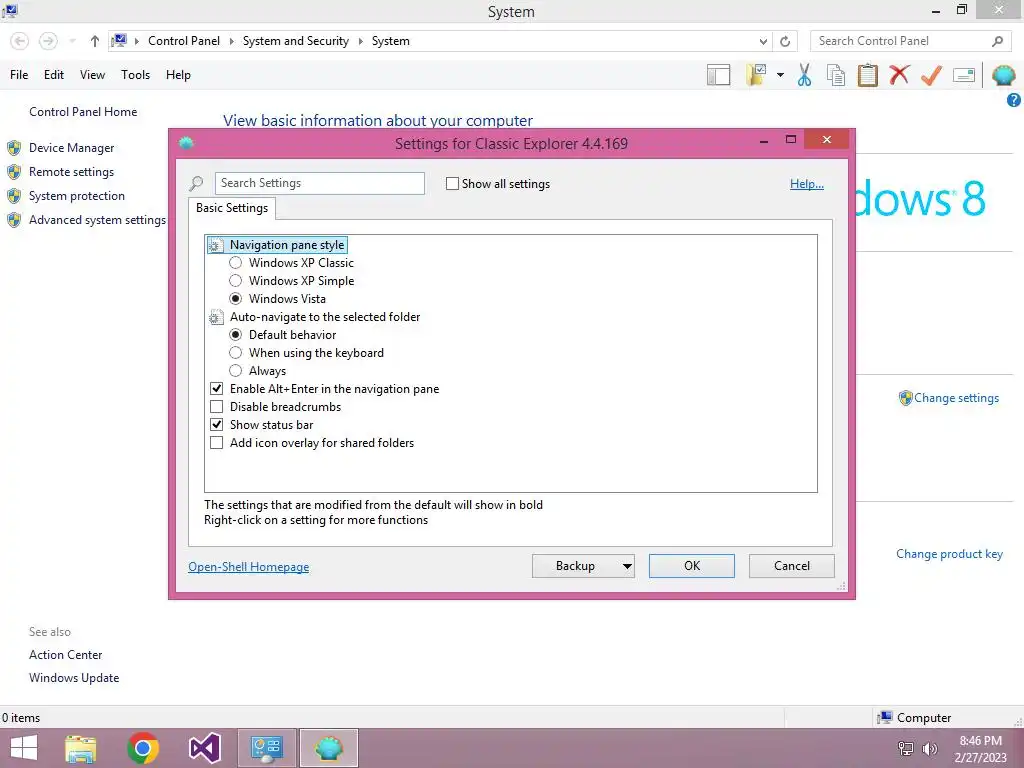Image resolution: width=1024 pixels, height=768 pixels.
Task: Click the Paste clipboard toolbar icon
Action: click(867, 75)
